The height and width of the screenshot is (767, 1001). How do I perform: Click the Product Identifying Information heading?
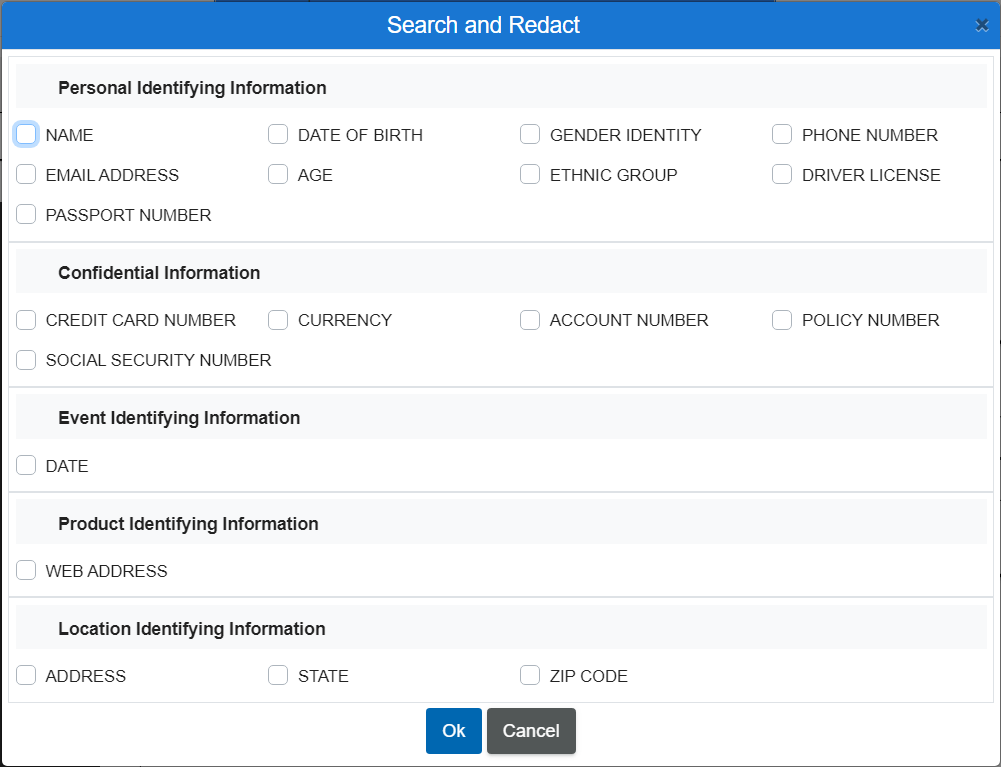[x=188, y=524]
